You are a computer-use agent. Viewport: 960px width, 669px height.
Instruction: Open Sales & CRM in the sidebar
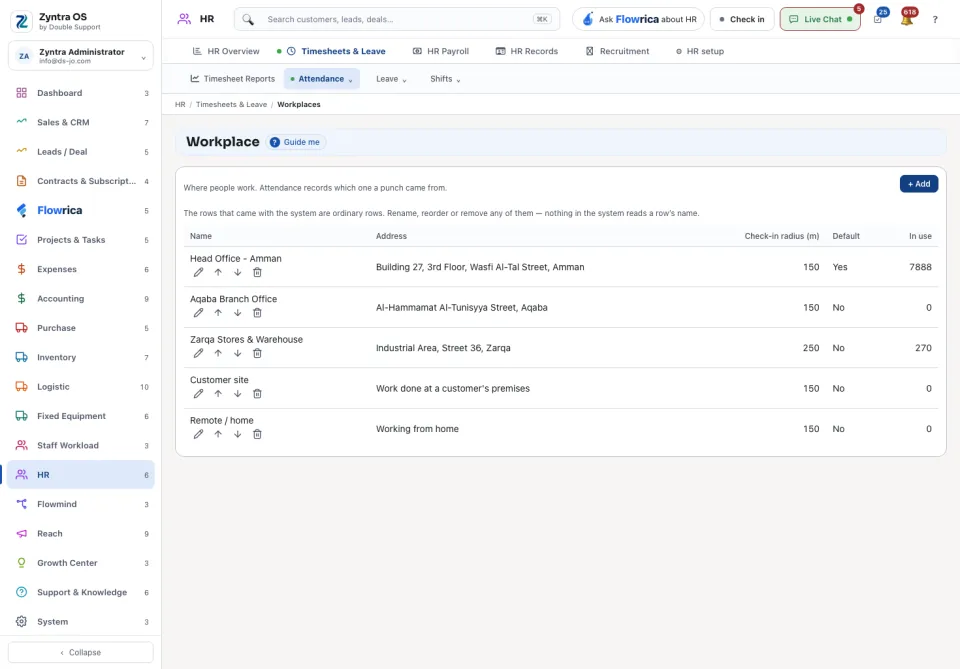81,122
